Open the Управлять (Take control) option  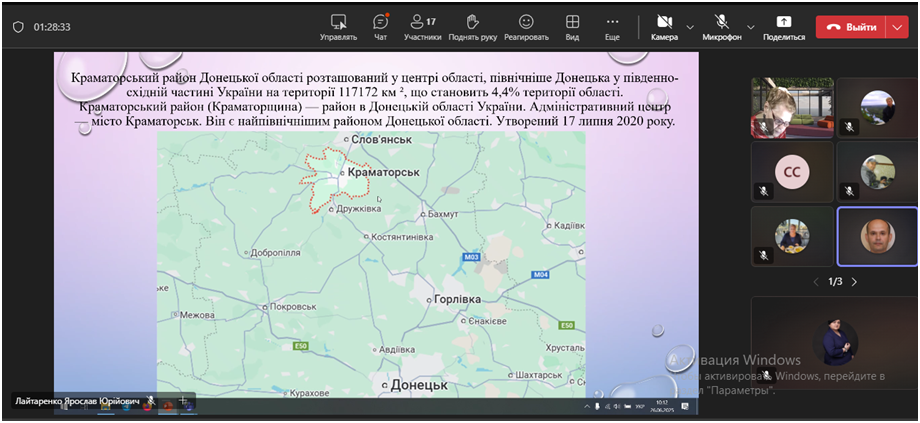point(338,27)
